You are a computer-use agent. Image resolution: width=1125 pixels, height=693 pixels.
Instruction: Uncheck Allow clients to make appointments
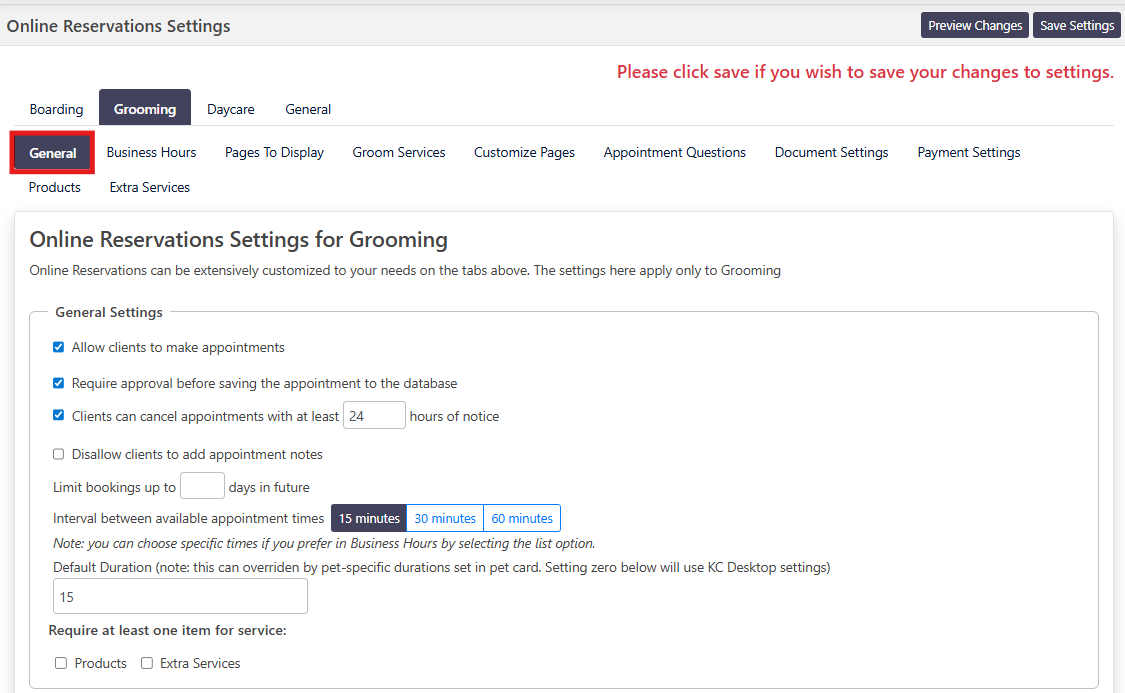click(59, 348)
